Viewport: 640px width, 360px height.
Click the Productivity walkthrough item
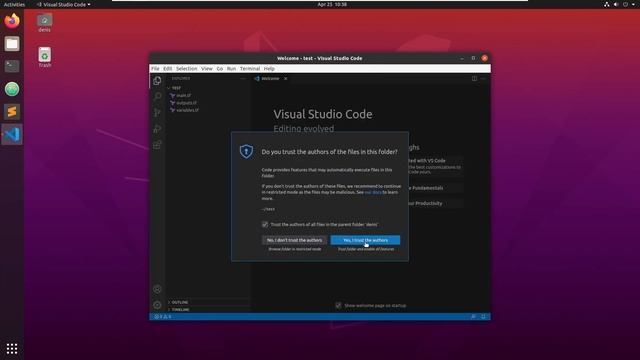(436, 203)
